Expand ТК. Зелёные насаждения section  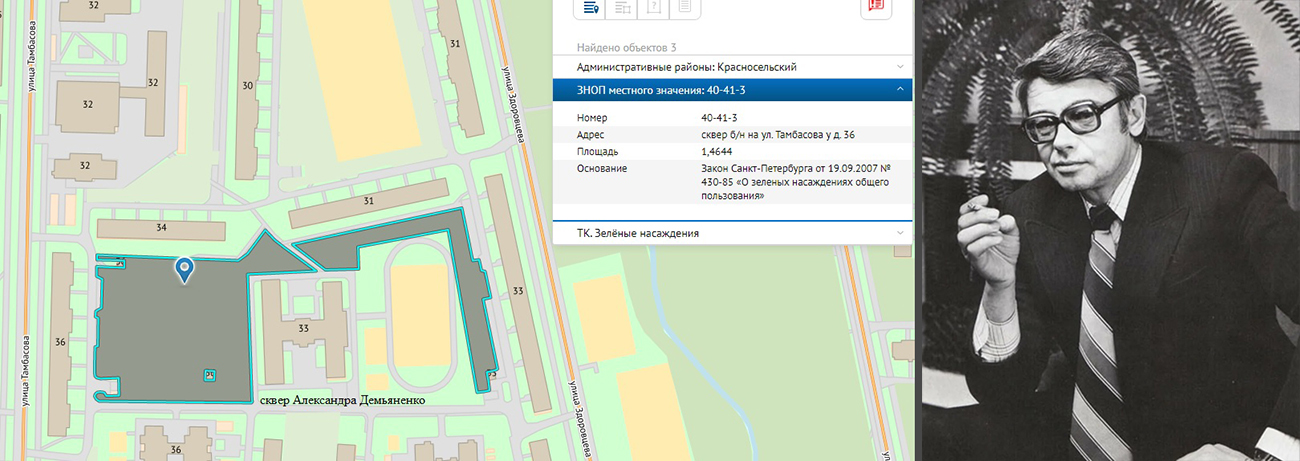coord(732,233)
